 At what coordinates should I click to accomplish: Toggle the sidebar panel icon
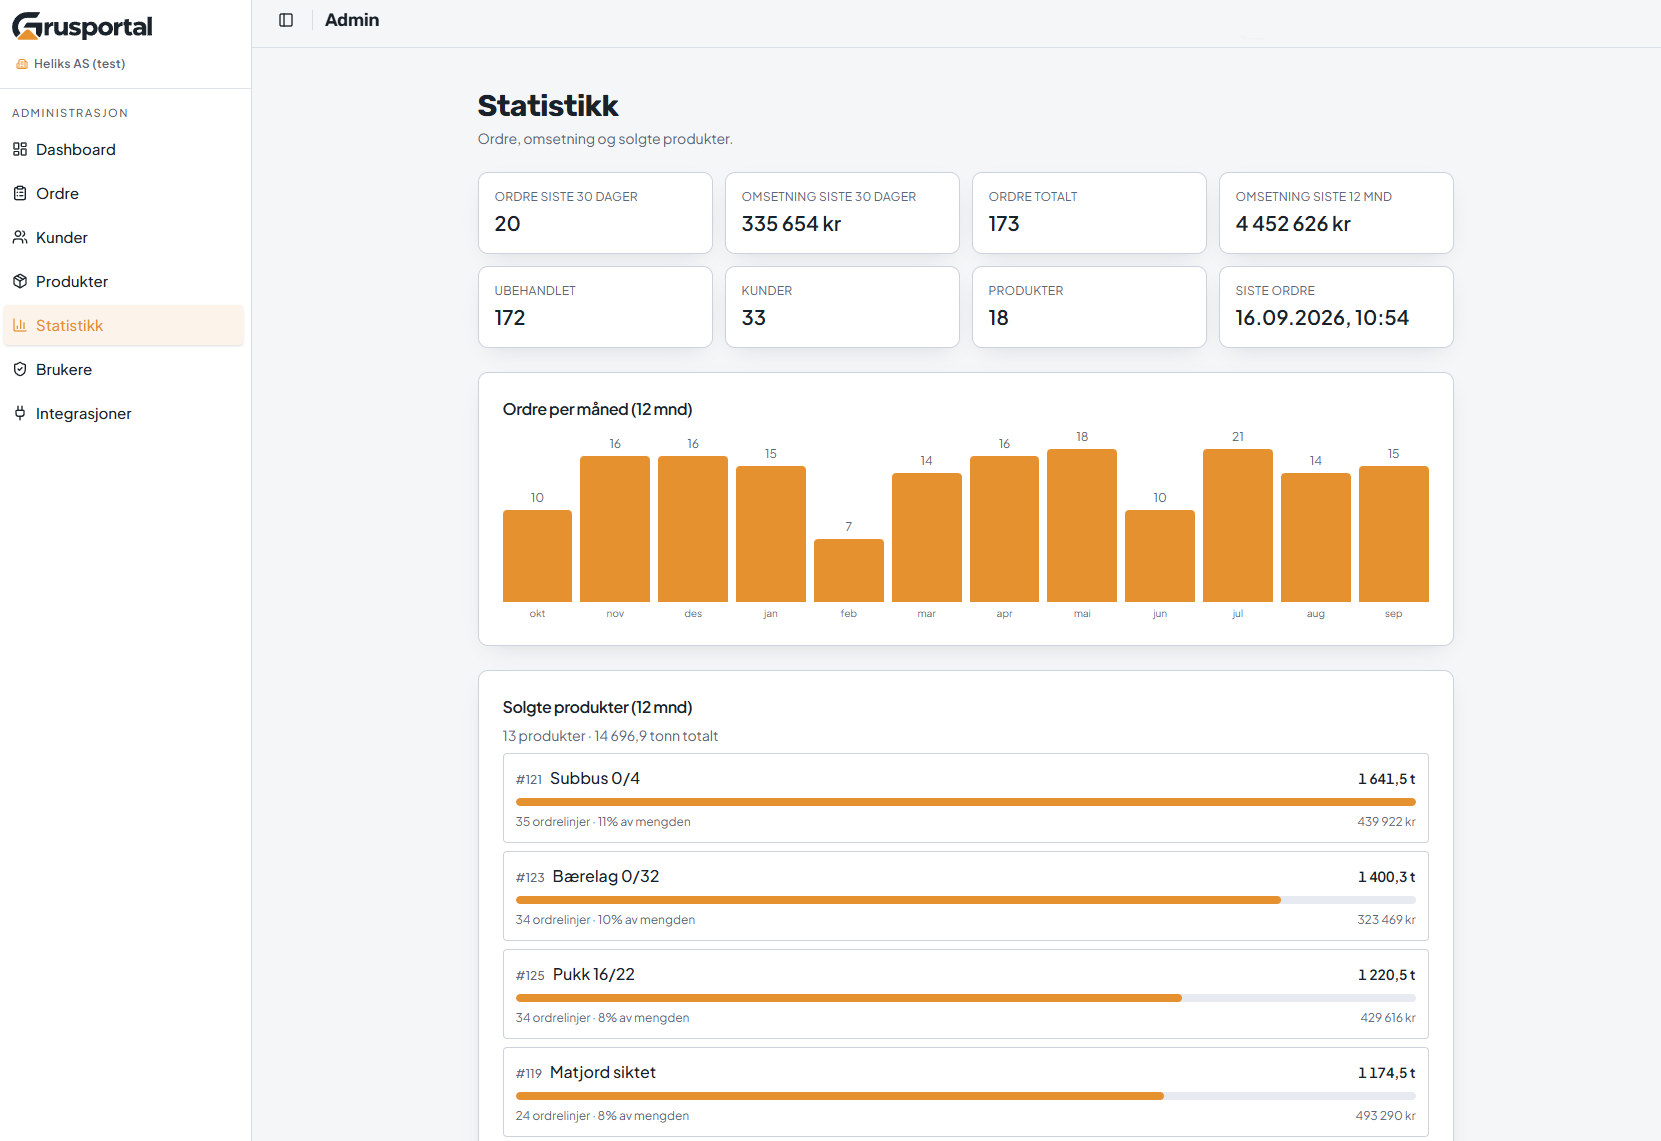(286, 20)
